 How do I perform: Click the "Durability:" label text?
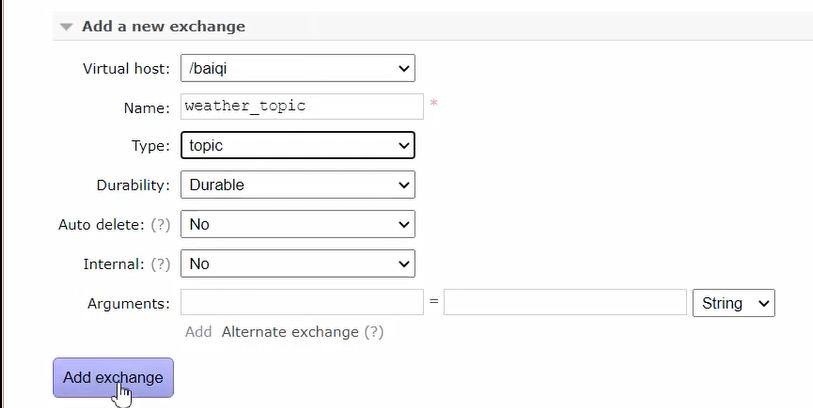point(133,186)
